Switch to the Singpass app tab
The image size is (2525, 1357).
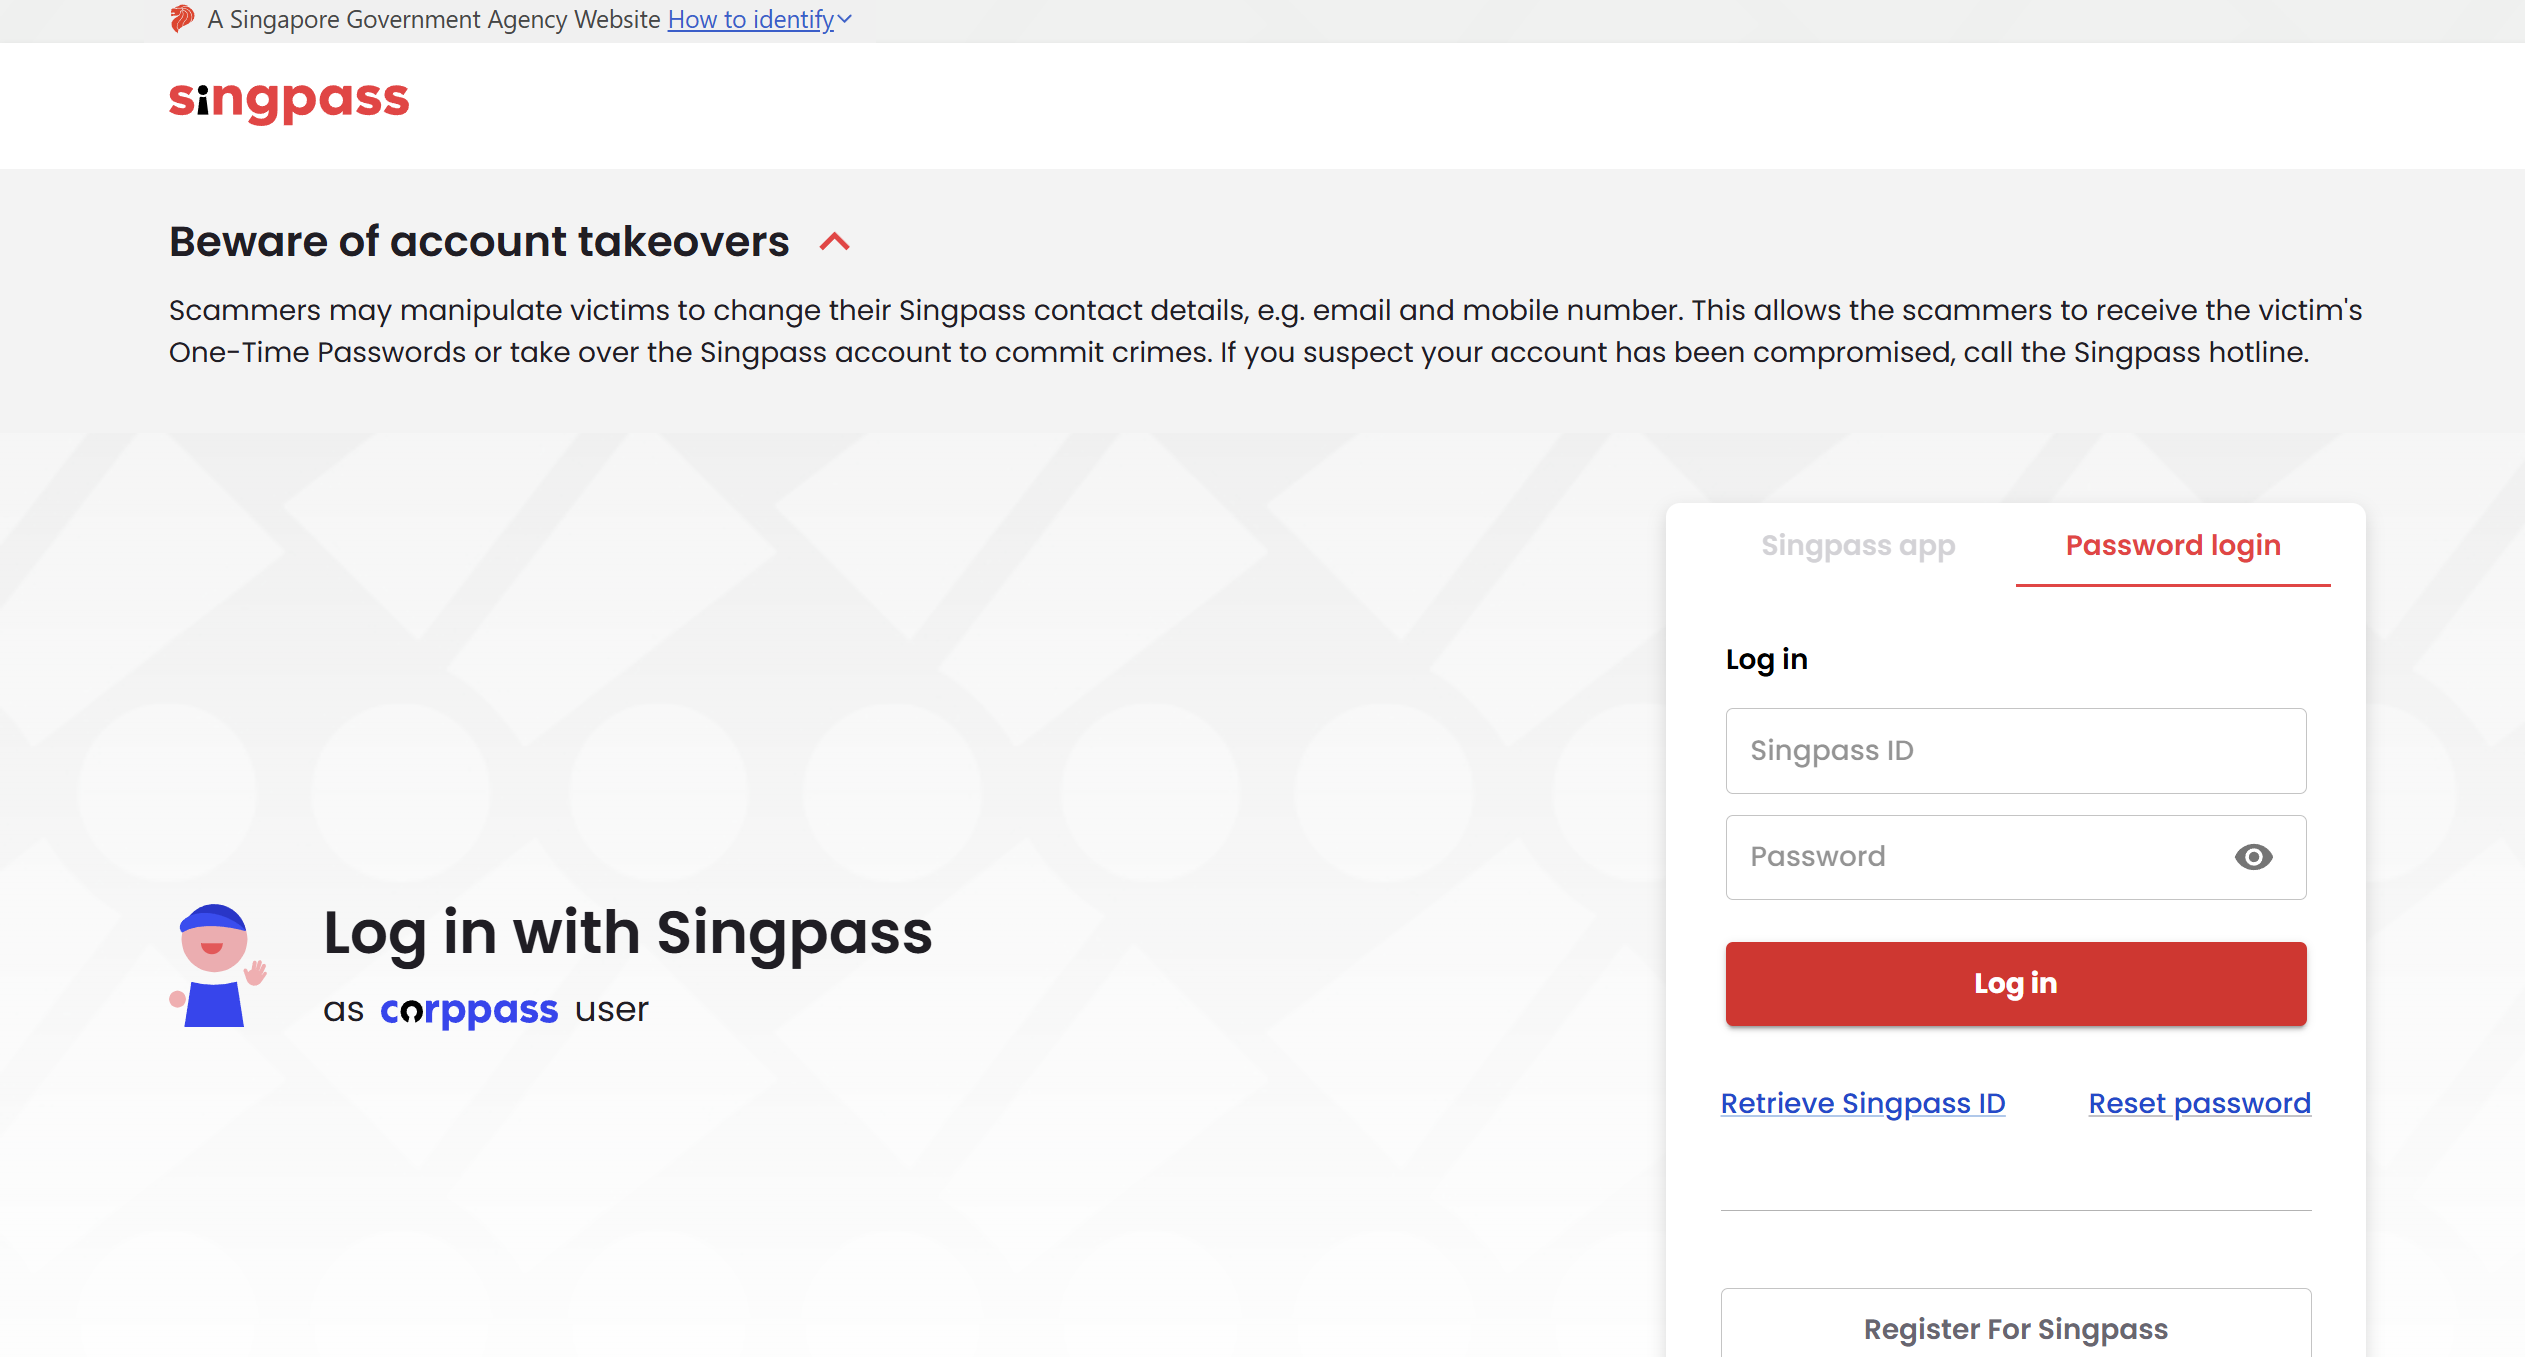point(1858,546)
